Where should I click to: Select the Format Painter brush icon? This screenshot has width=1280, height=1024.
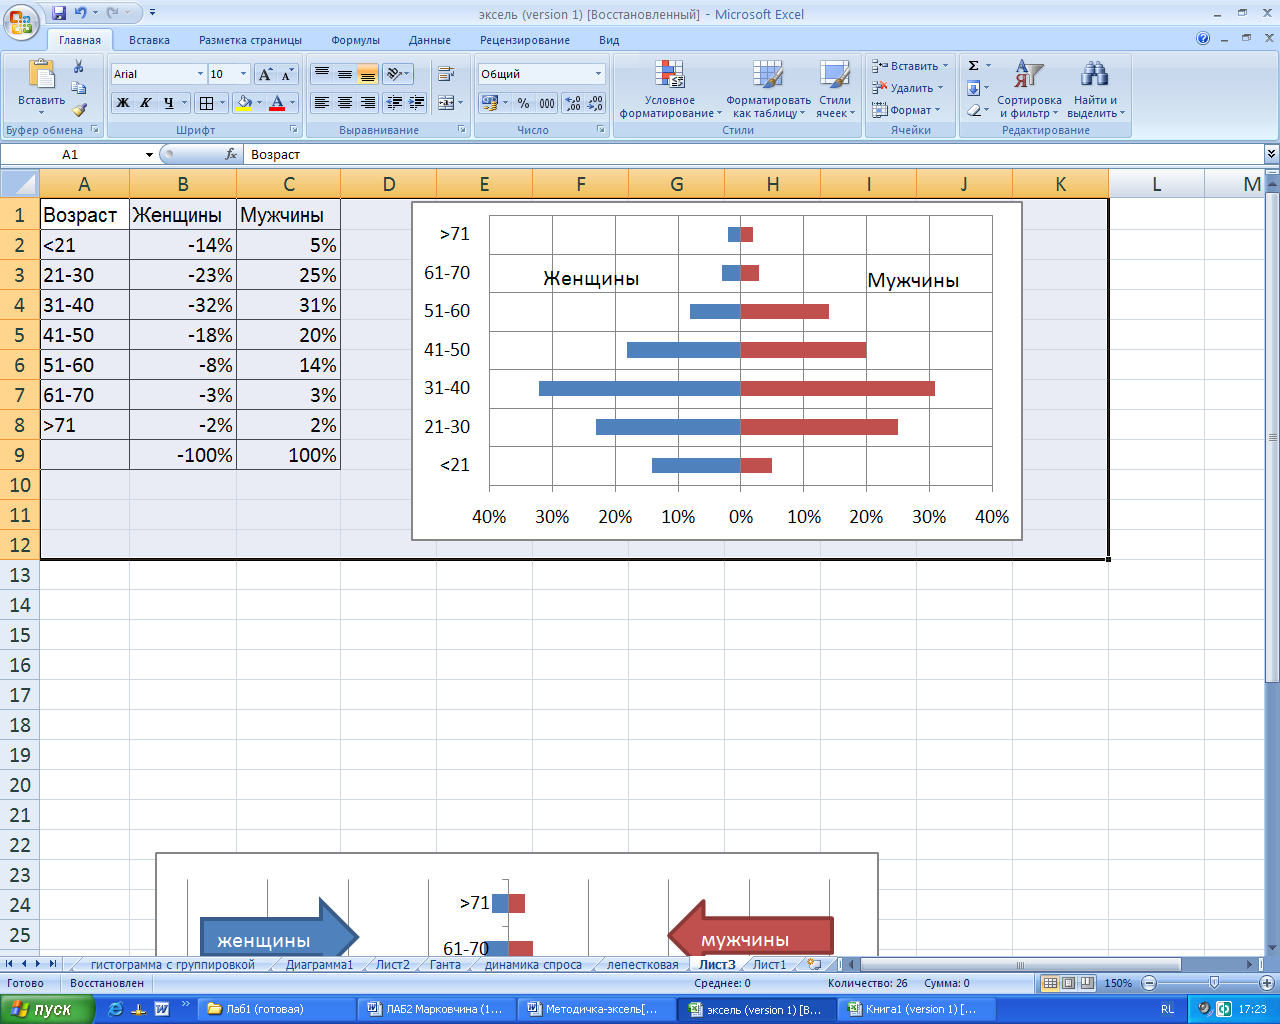pyautogui.click(x=79, y=110)
